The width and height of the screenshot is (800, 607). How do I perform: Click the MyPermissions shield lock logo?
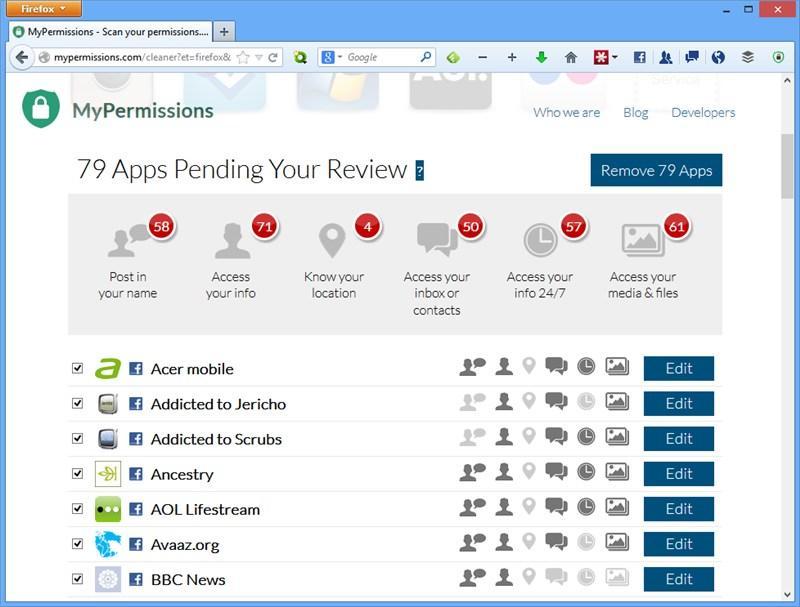coord(41,108)
